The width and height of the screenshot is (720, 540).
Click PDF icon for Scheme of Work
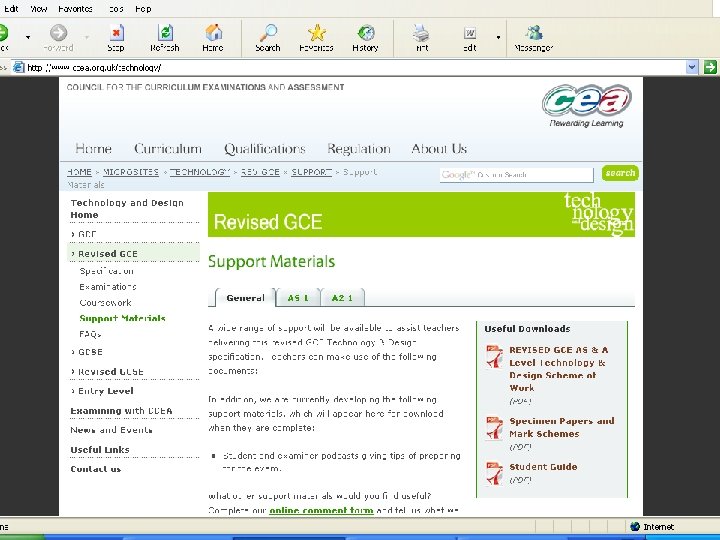tap(495, 357)
